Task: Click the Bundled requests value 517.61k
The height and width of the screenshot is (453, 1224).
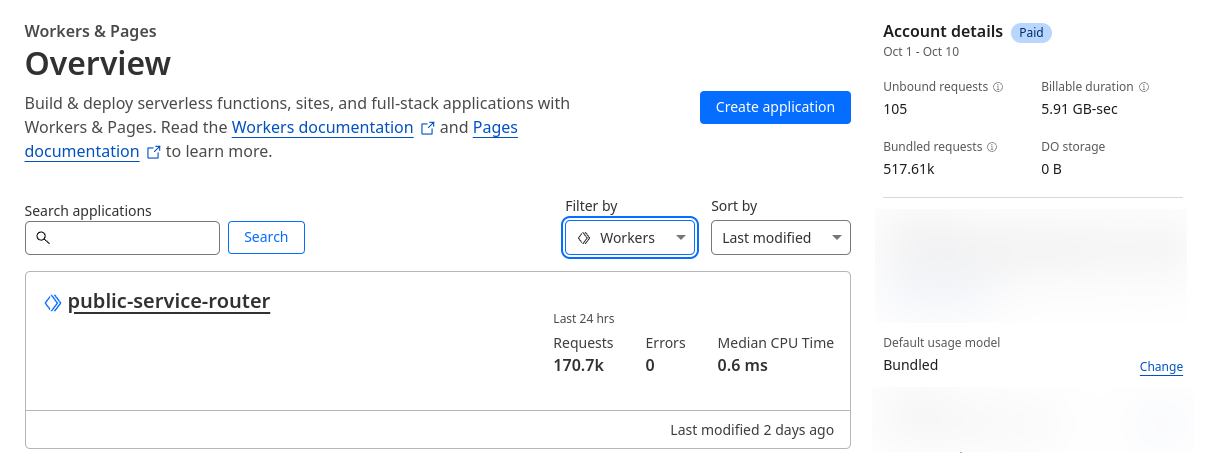Action: (x=909, y=169)
